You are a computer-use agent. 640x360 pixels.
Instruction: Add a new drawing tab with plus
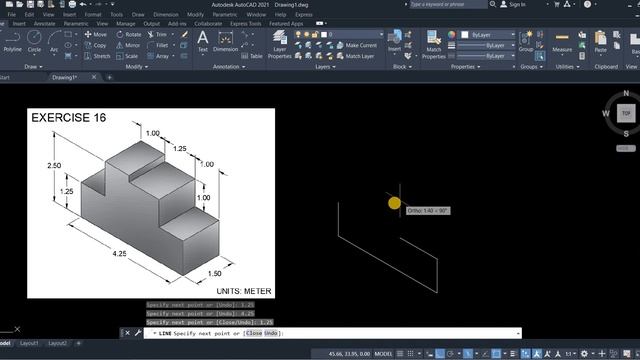coord(109,77)
